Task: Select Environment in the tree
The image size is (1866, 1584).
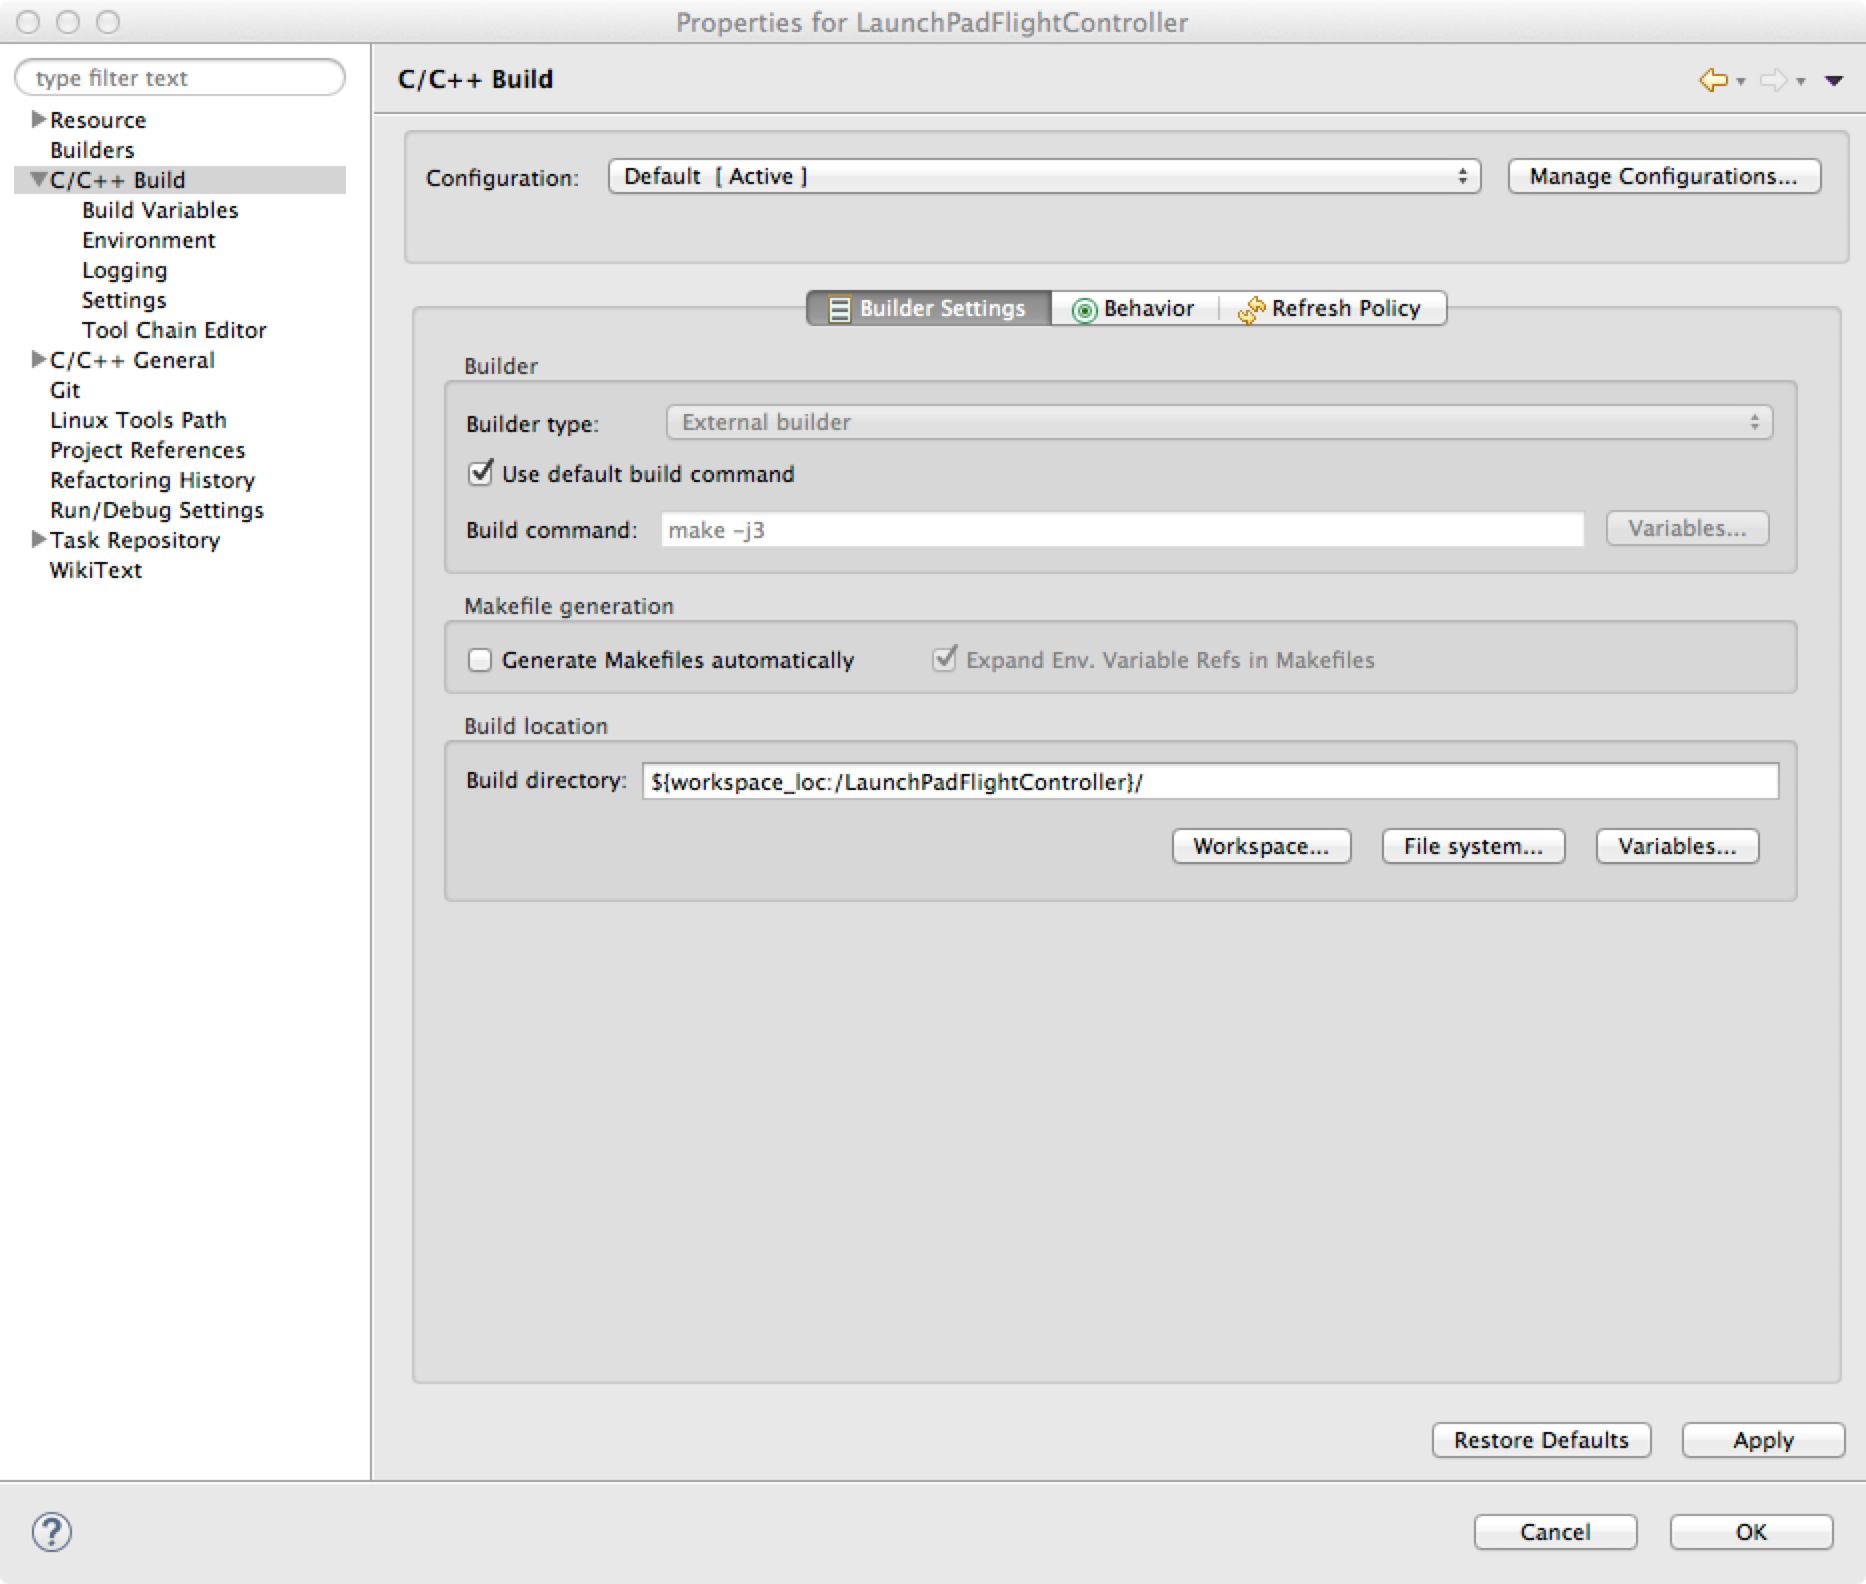Action: click(x=149, y=240)
